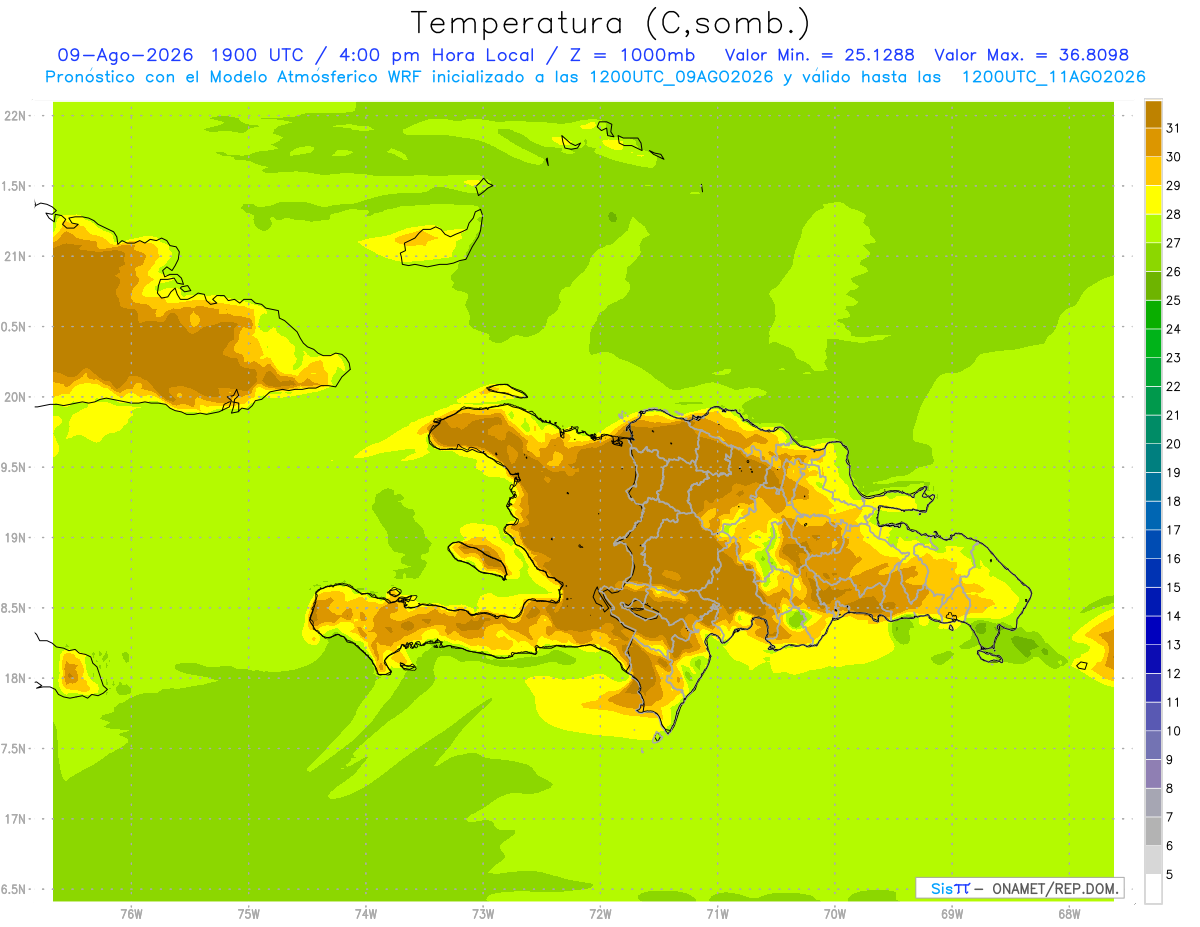Click the "75W" longitude label
Viewport: 1200px width, 927px height.
(249, 913)
